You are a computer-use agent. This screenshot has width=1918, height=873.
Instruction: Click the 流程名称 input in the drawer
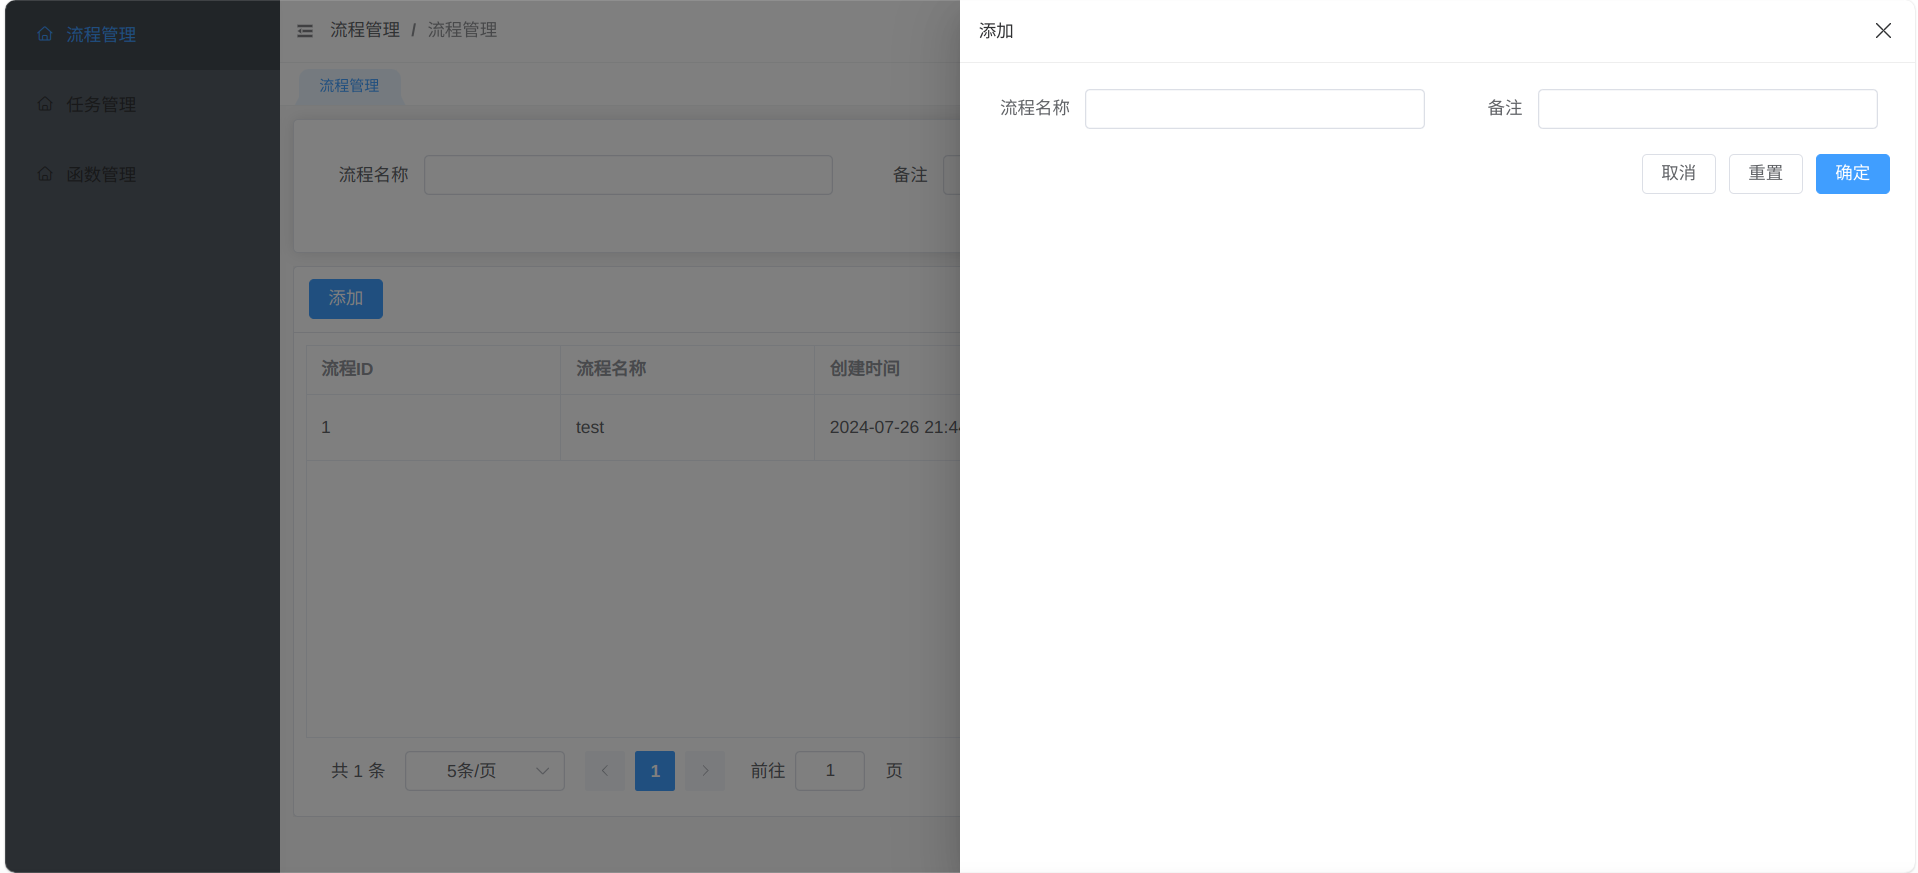pyautogui.click(x=1254, y=109)
